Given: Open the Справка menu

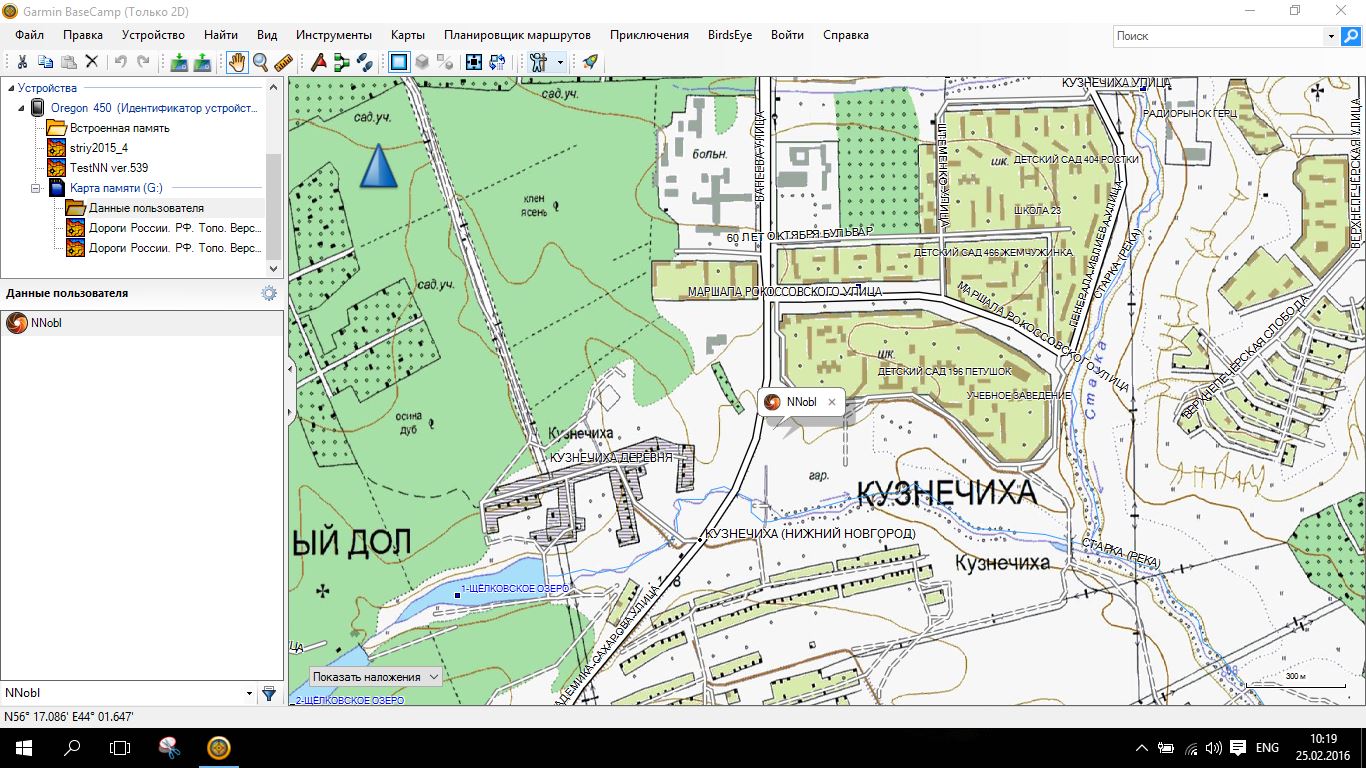Looking at the screenshot, I should click(846, 35).
